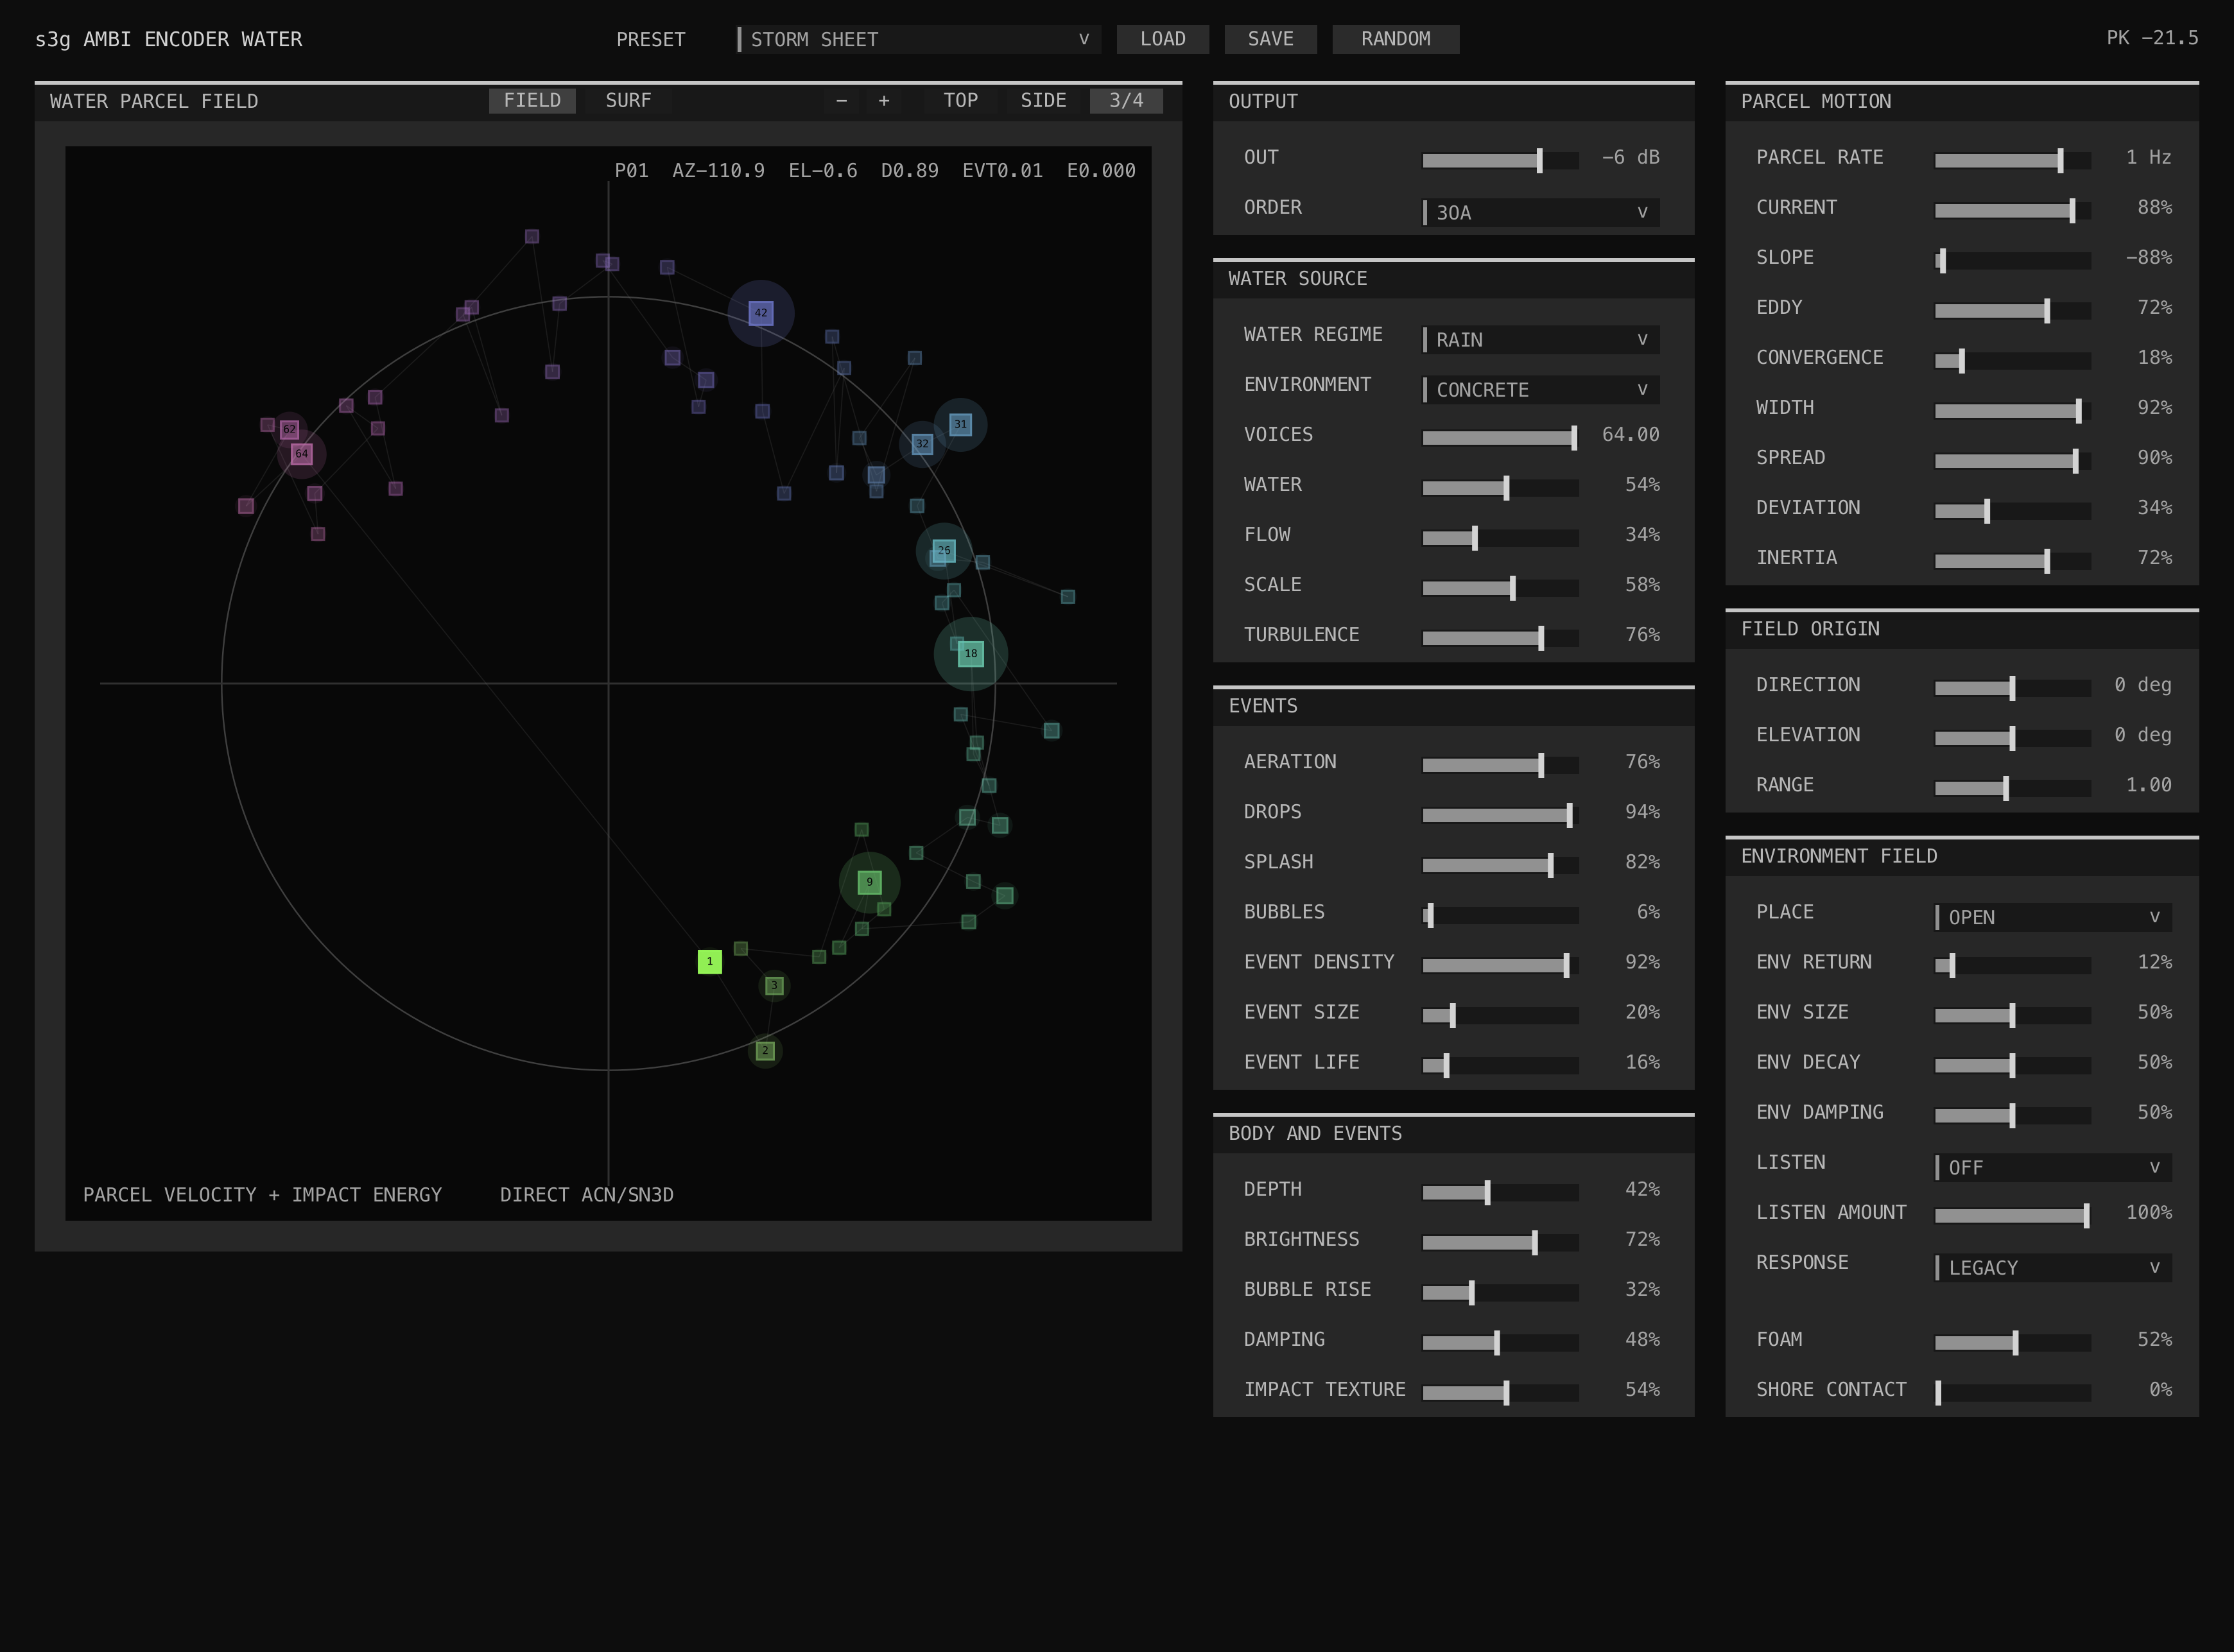Adjust the EVENT DENSITY slider

point(1501,964)
